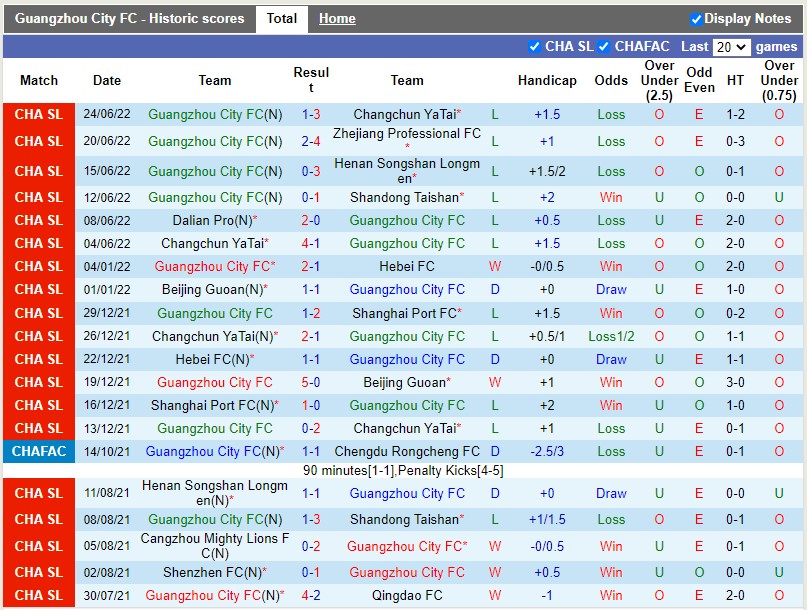
Task: Open Qingdao FC team link
Action: pos(407,596)
